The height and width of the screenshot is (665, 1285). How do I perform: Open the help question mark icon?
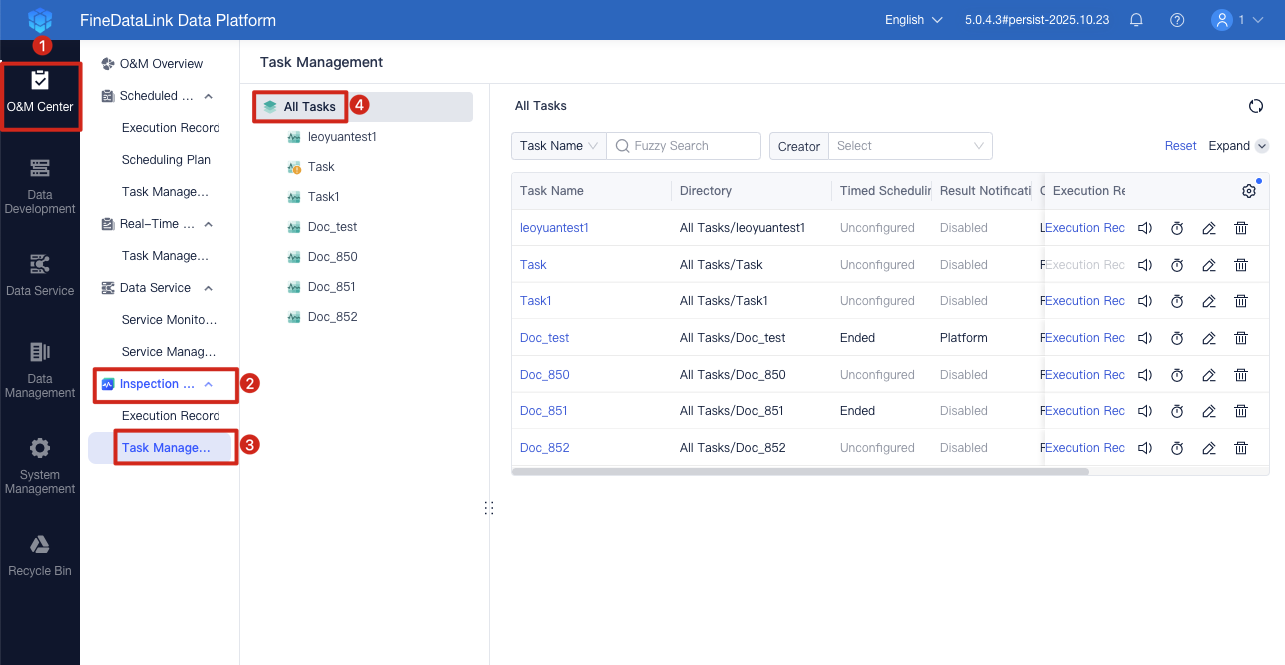1177,20
